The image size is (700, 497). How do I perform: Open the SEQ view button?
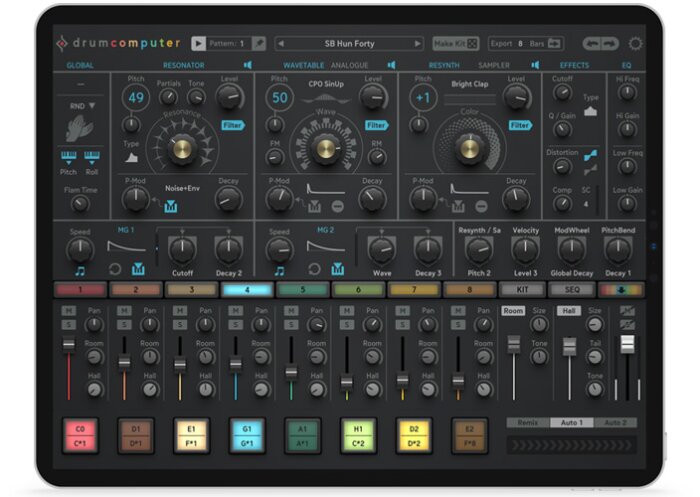click(572, 290)
